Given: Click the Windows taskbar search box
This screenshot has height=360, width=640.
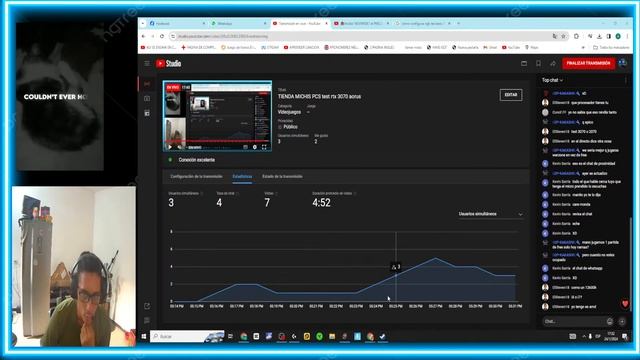Looking at the screenshot, I should coord(187,336).
